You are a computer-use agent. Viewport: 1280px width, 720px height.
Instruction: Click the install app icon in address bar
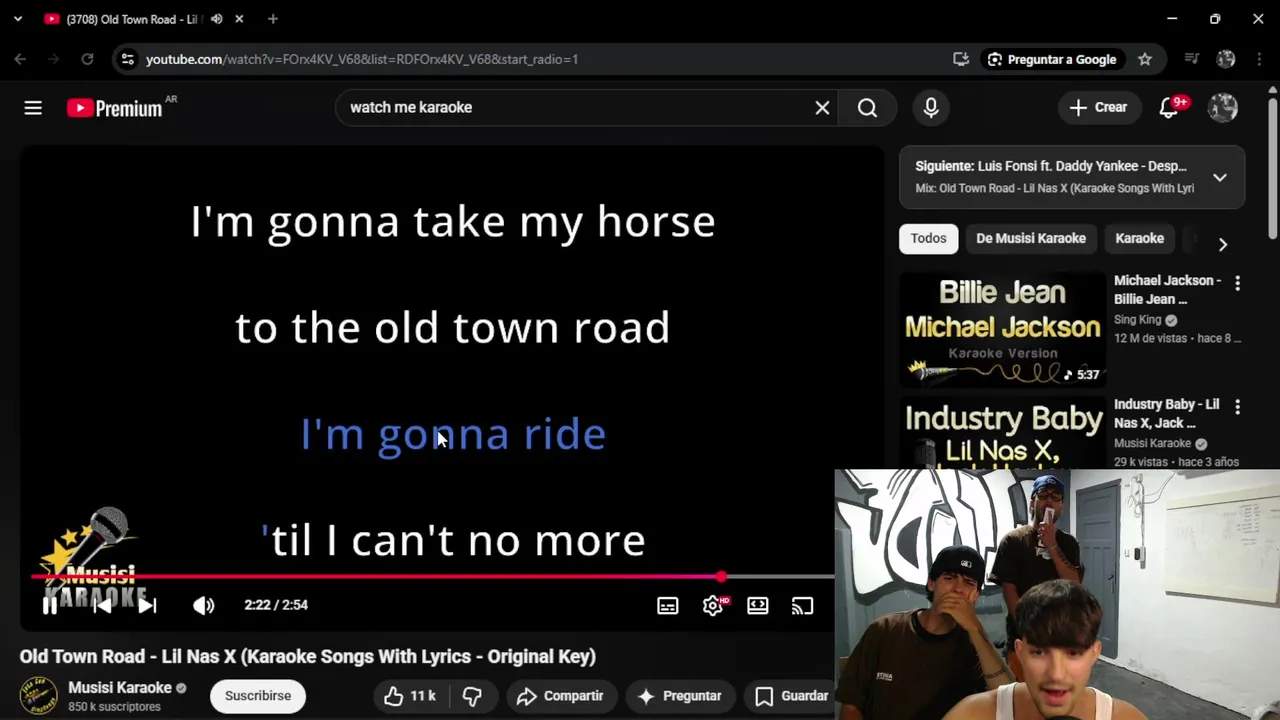pos(961,59)
